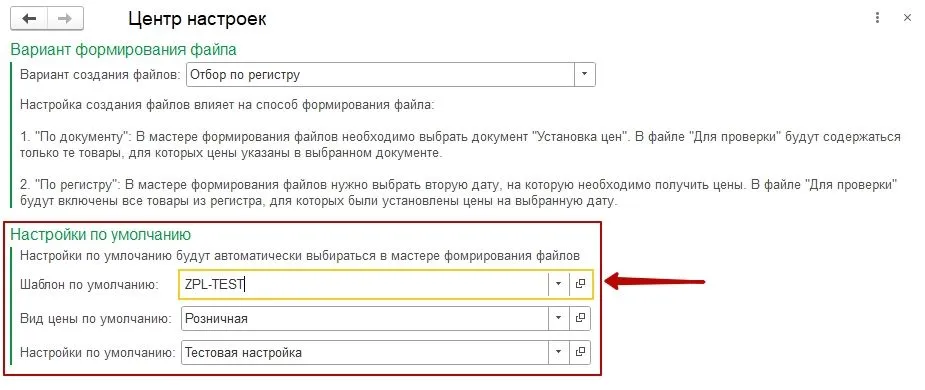Viewport: 925px width, 390px height.
Task: Go back with the left arrow button
Action: (29, 19)
